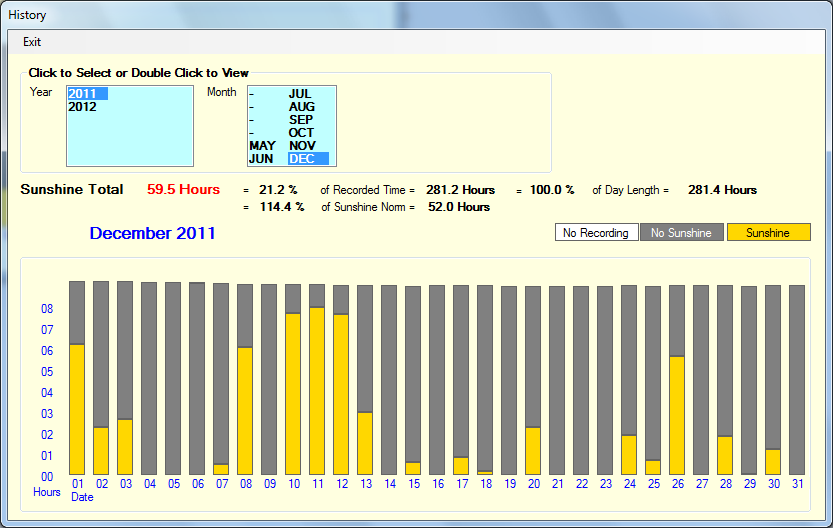
Task: Click the yellow sunshine bar for day 26
Action: [677, 414]
